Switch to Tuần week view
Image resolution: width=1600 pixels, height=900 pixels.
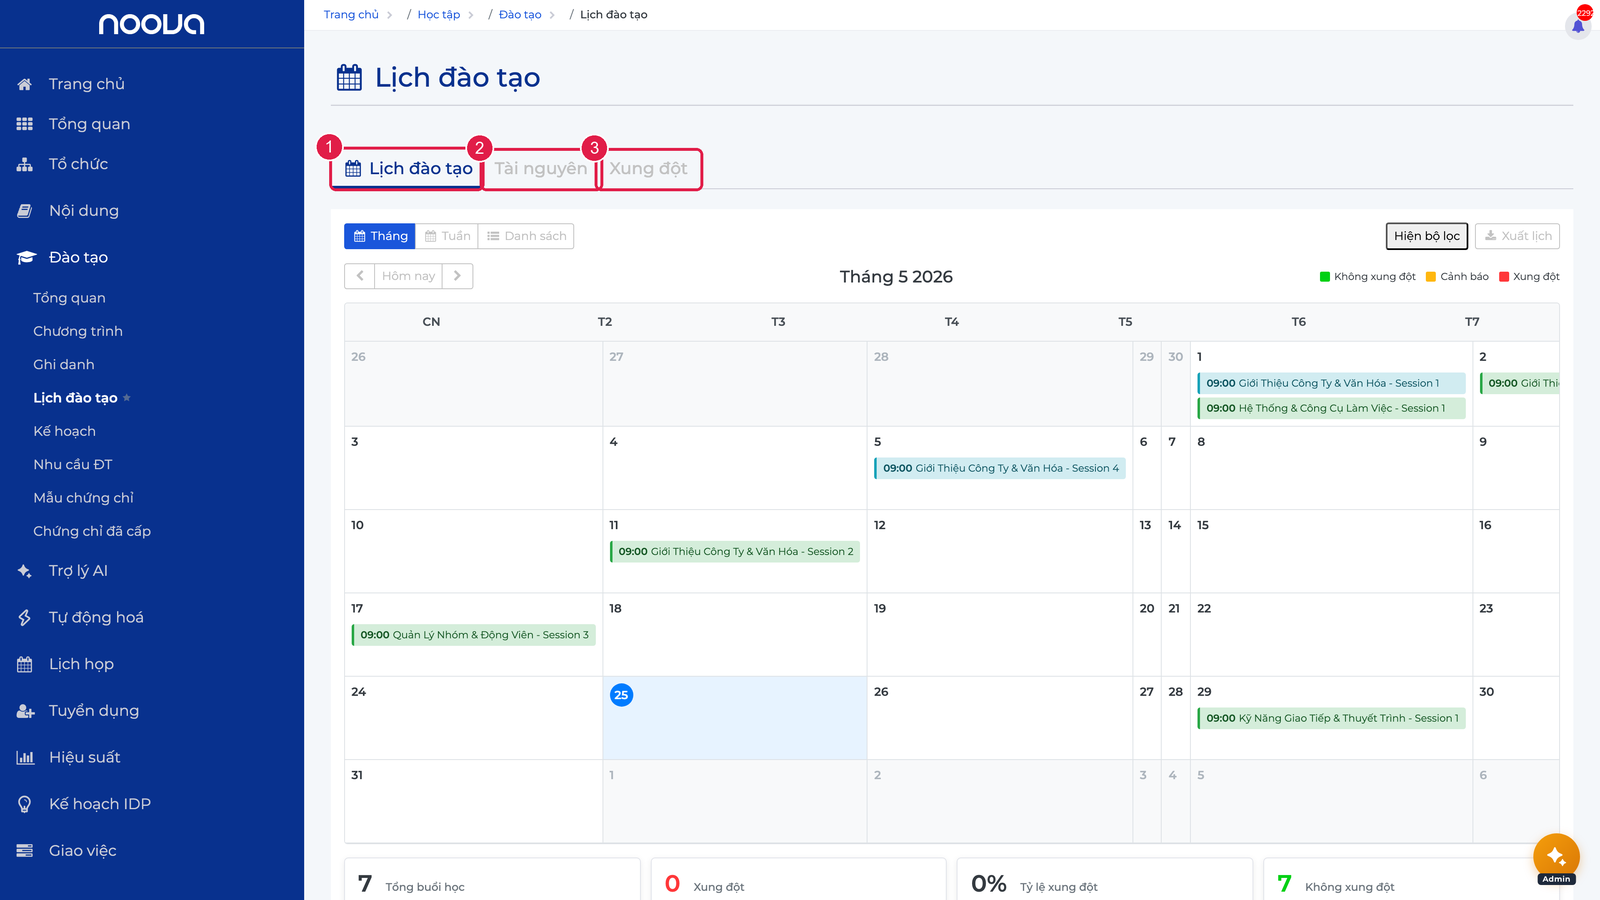[447, 236]
